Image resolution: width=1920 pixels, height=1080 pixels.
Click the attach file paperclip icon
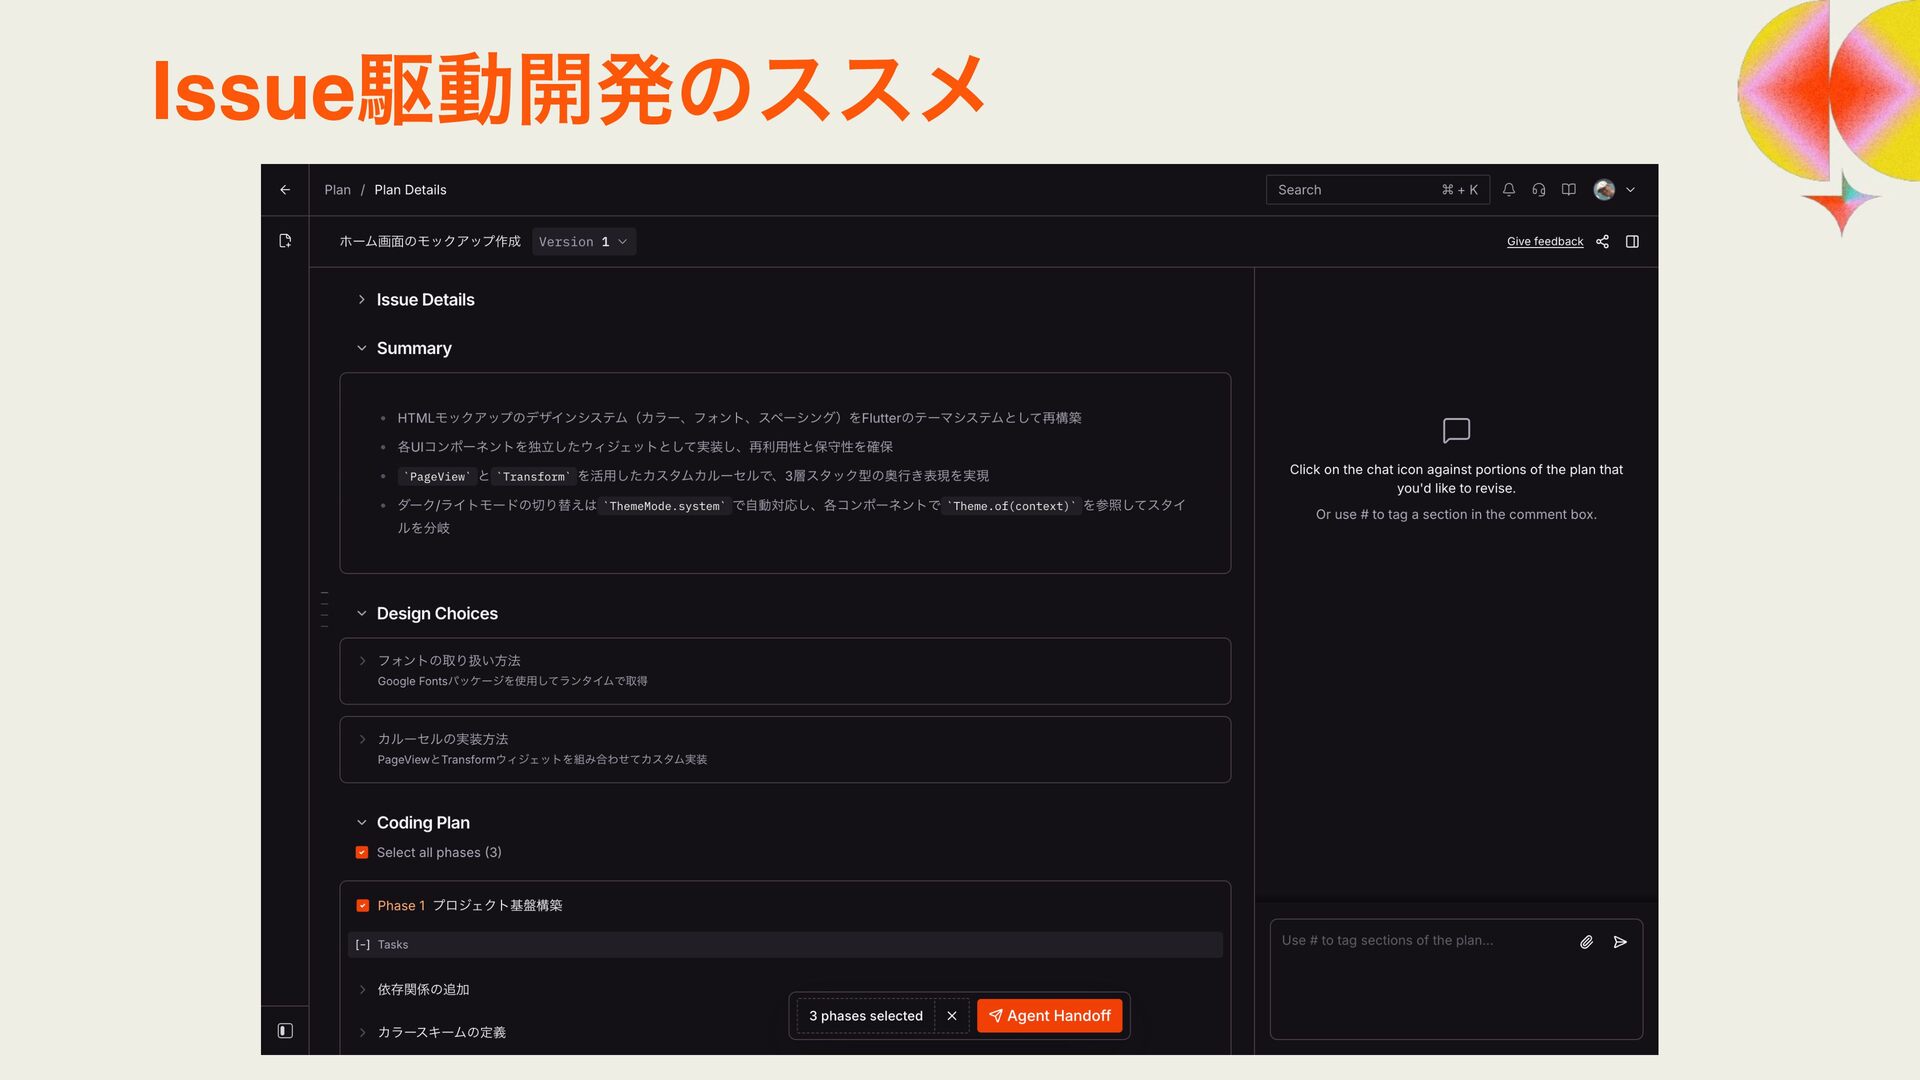tap(1586, 942)
